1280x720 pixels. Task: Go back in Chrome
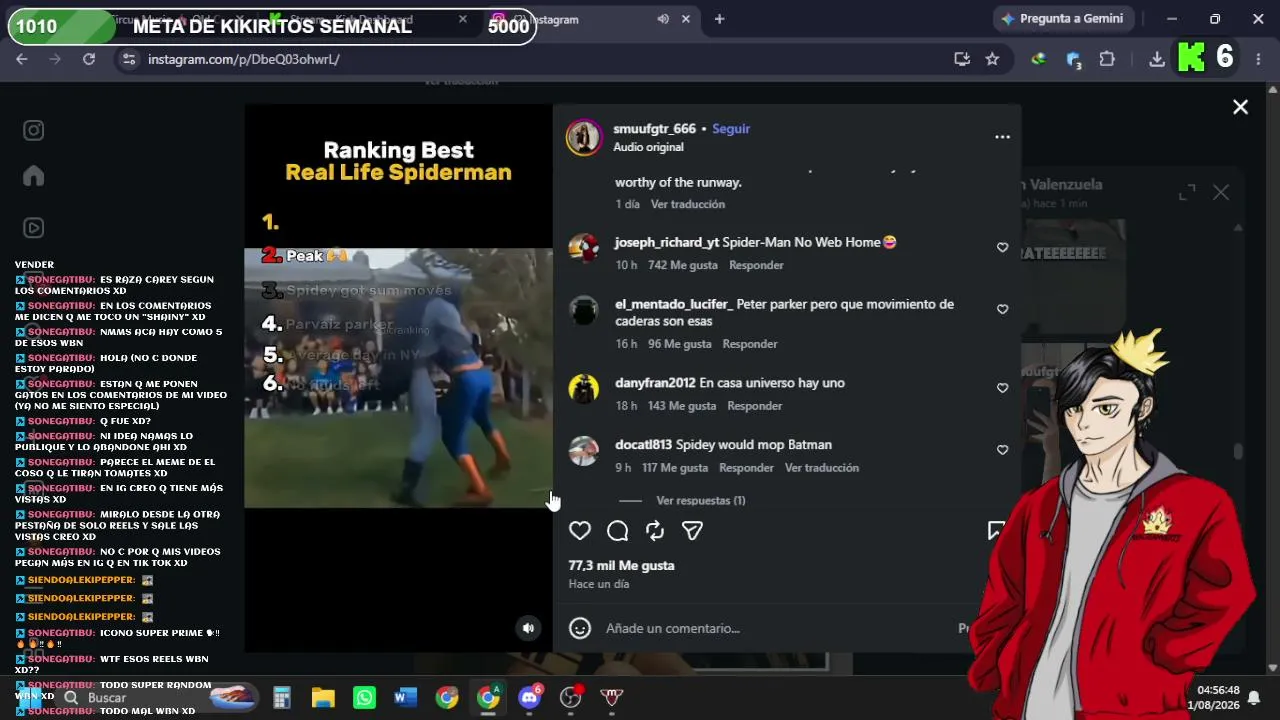tap(22, 59)
